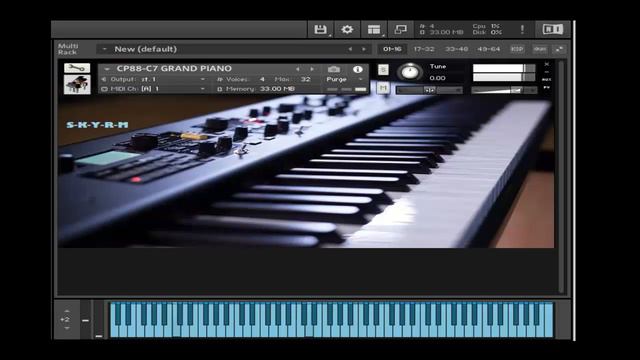Select the 33-48 rack page tab
The height and width of the screenshot is (360, 640).
pos(456,49)
